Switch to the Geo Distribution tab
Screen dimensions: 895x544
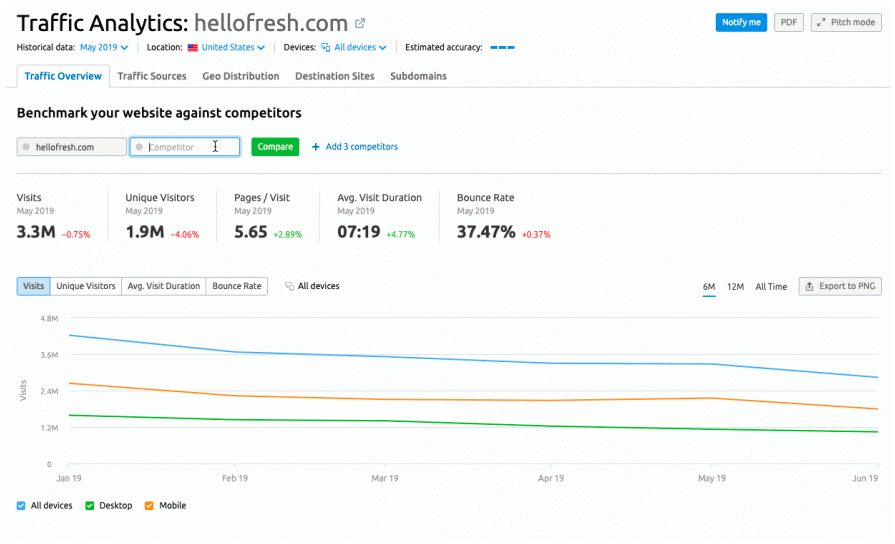tap(240, 76)
